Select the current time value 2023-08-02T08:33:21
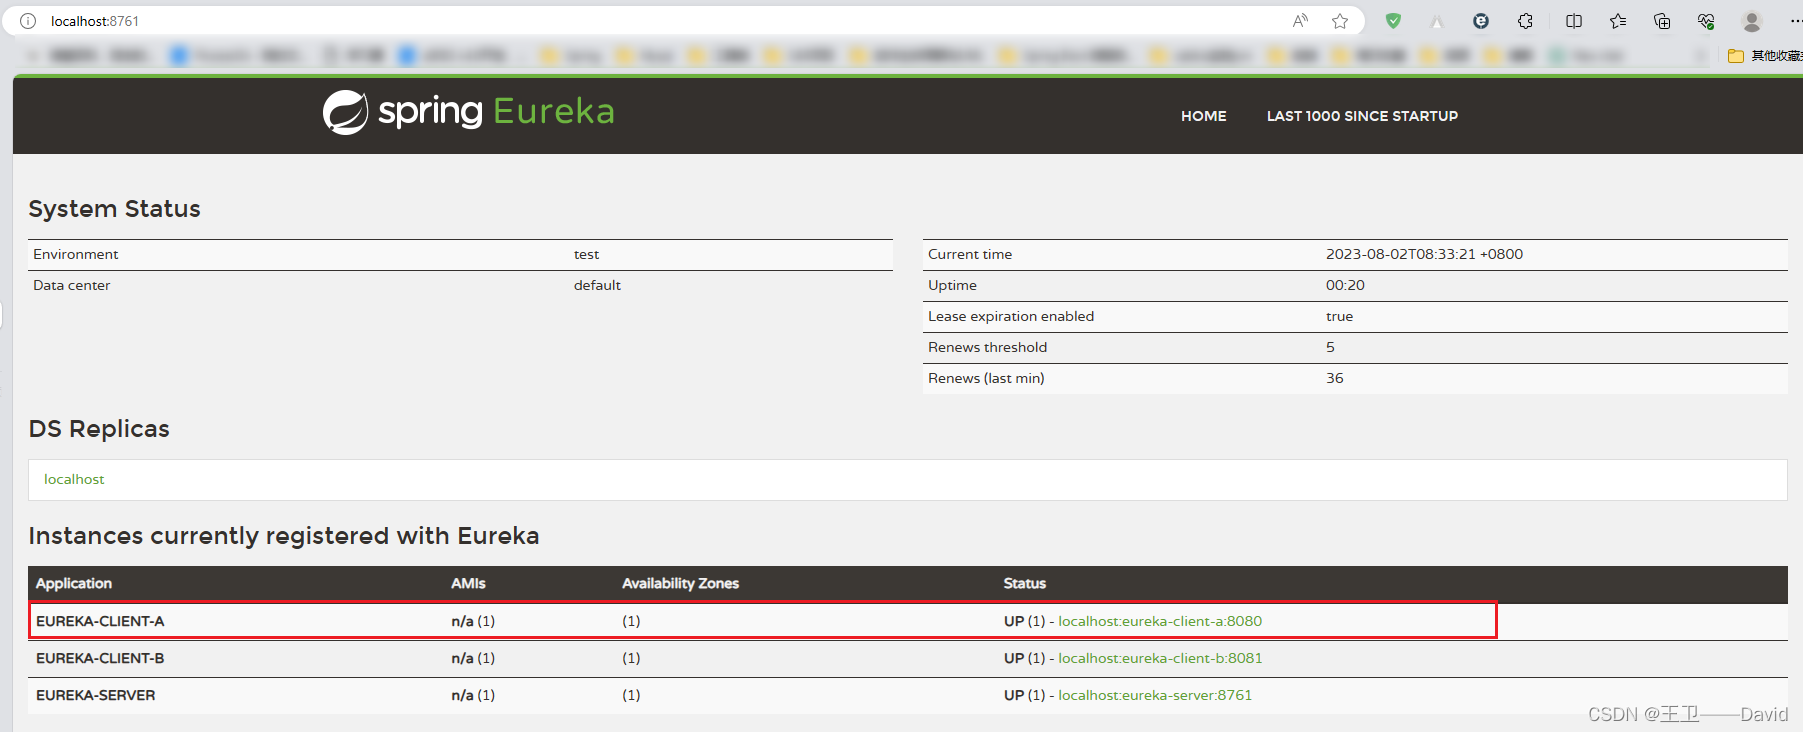The height and width of the screenshot is (732, 1803). (1424, 254)
